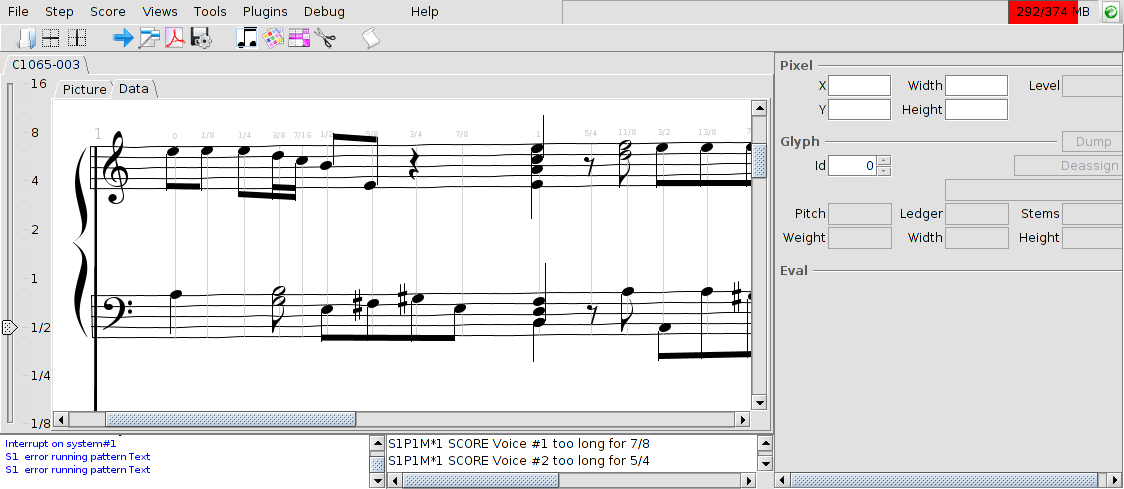
Task: Open the File menu
Action: pos(18,11)
